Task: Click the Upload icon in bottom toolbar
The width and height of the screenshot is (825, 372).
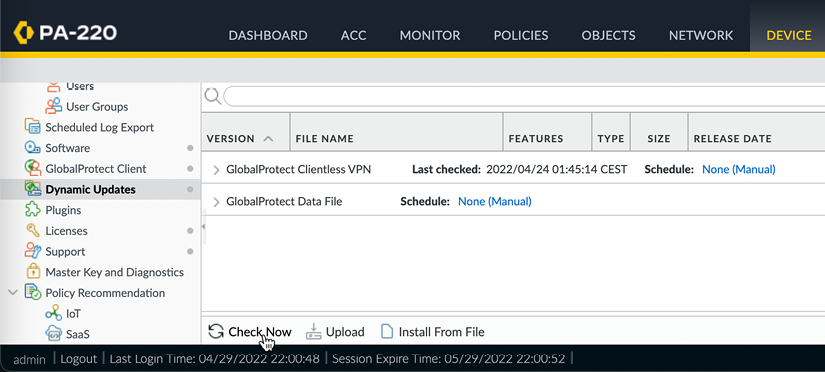Action: pos(314,331)
